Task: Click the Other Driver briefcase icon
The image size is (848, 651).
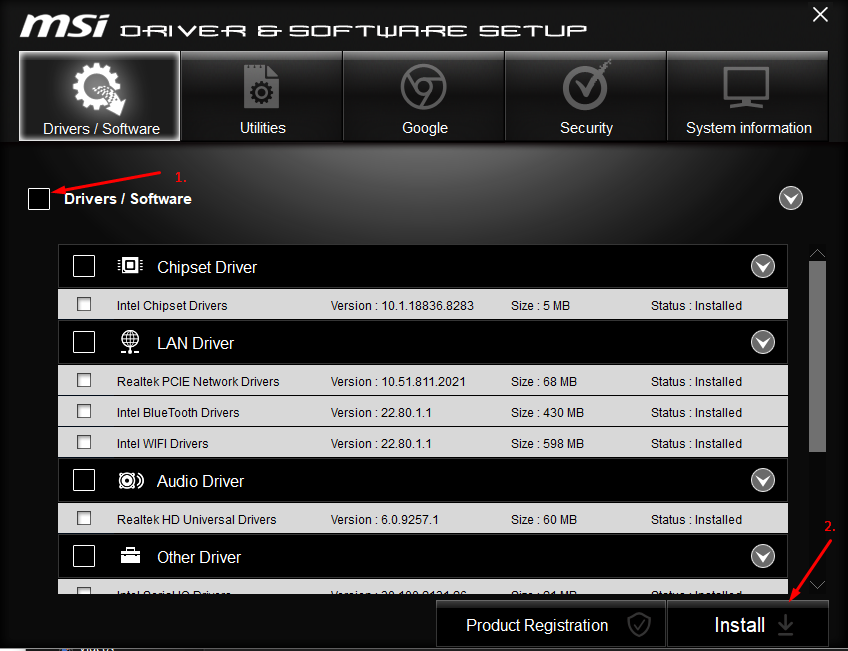Action: tap(130, 556)
